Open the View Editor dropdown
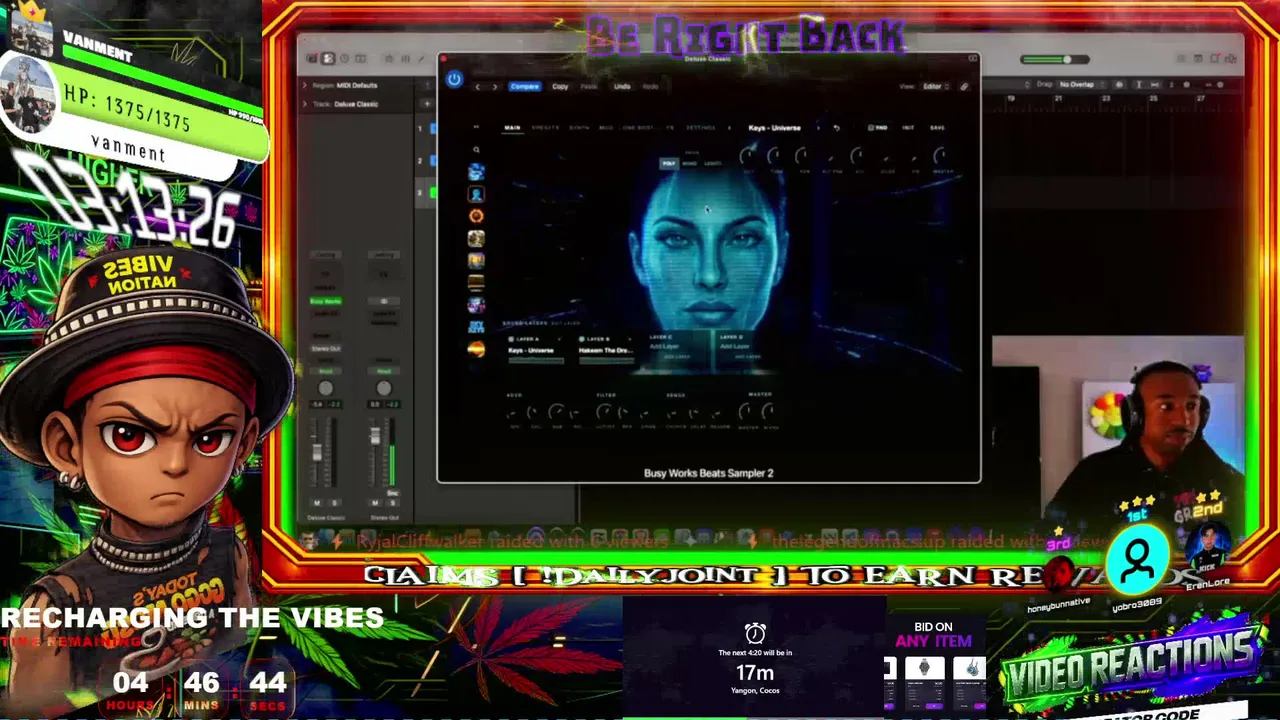 934,87
